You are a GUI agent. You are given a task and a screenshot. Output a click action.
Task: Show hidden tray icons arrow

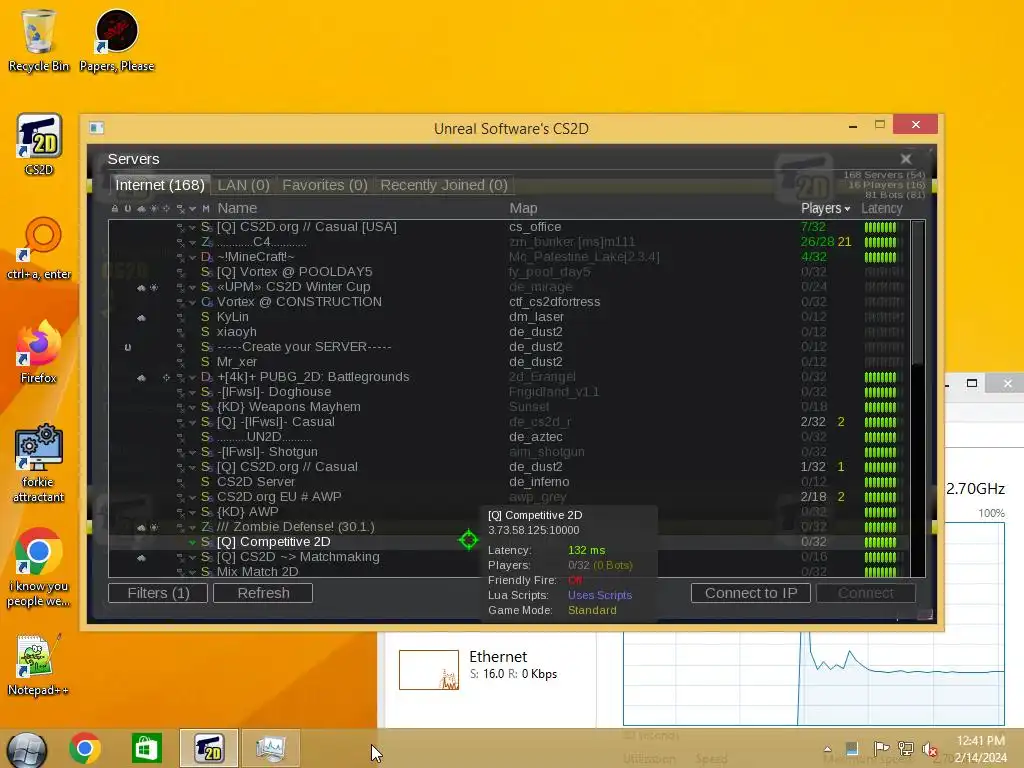coord(828,749)
